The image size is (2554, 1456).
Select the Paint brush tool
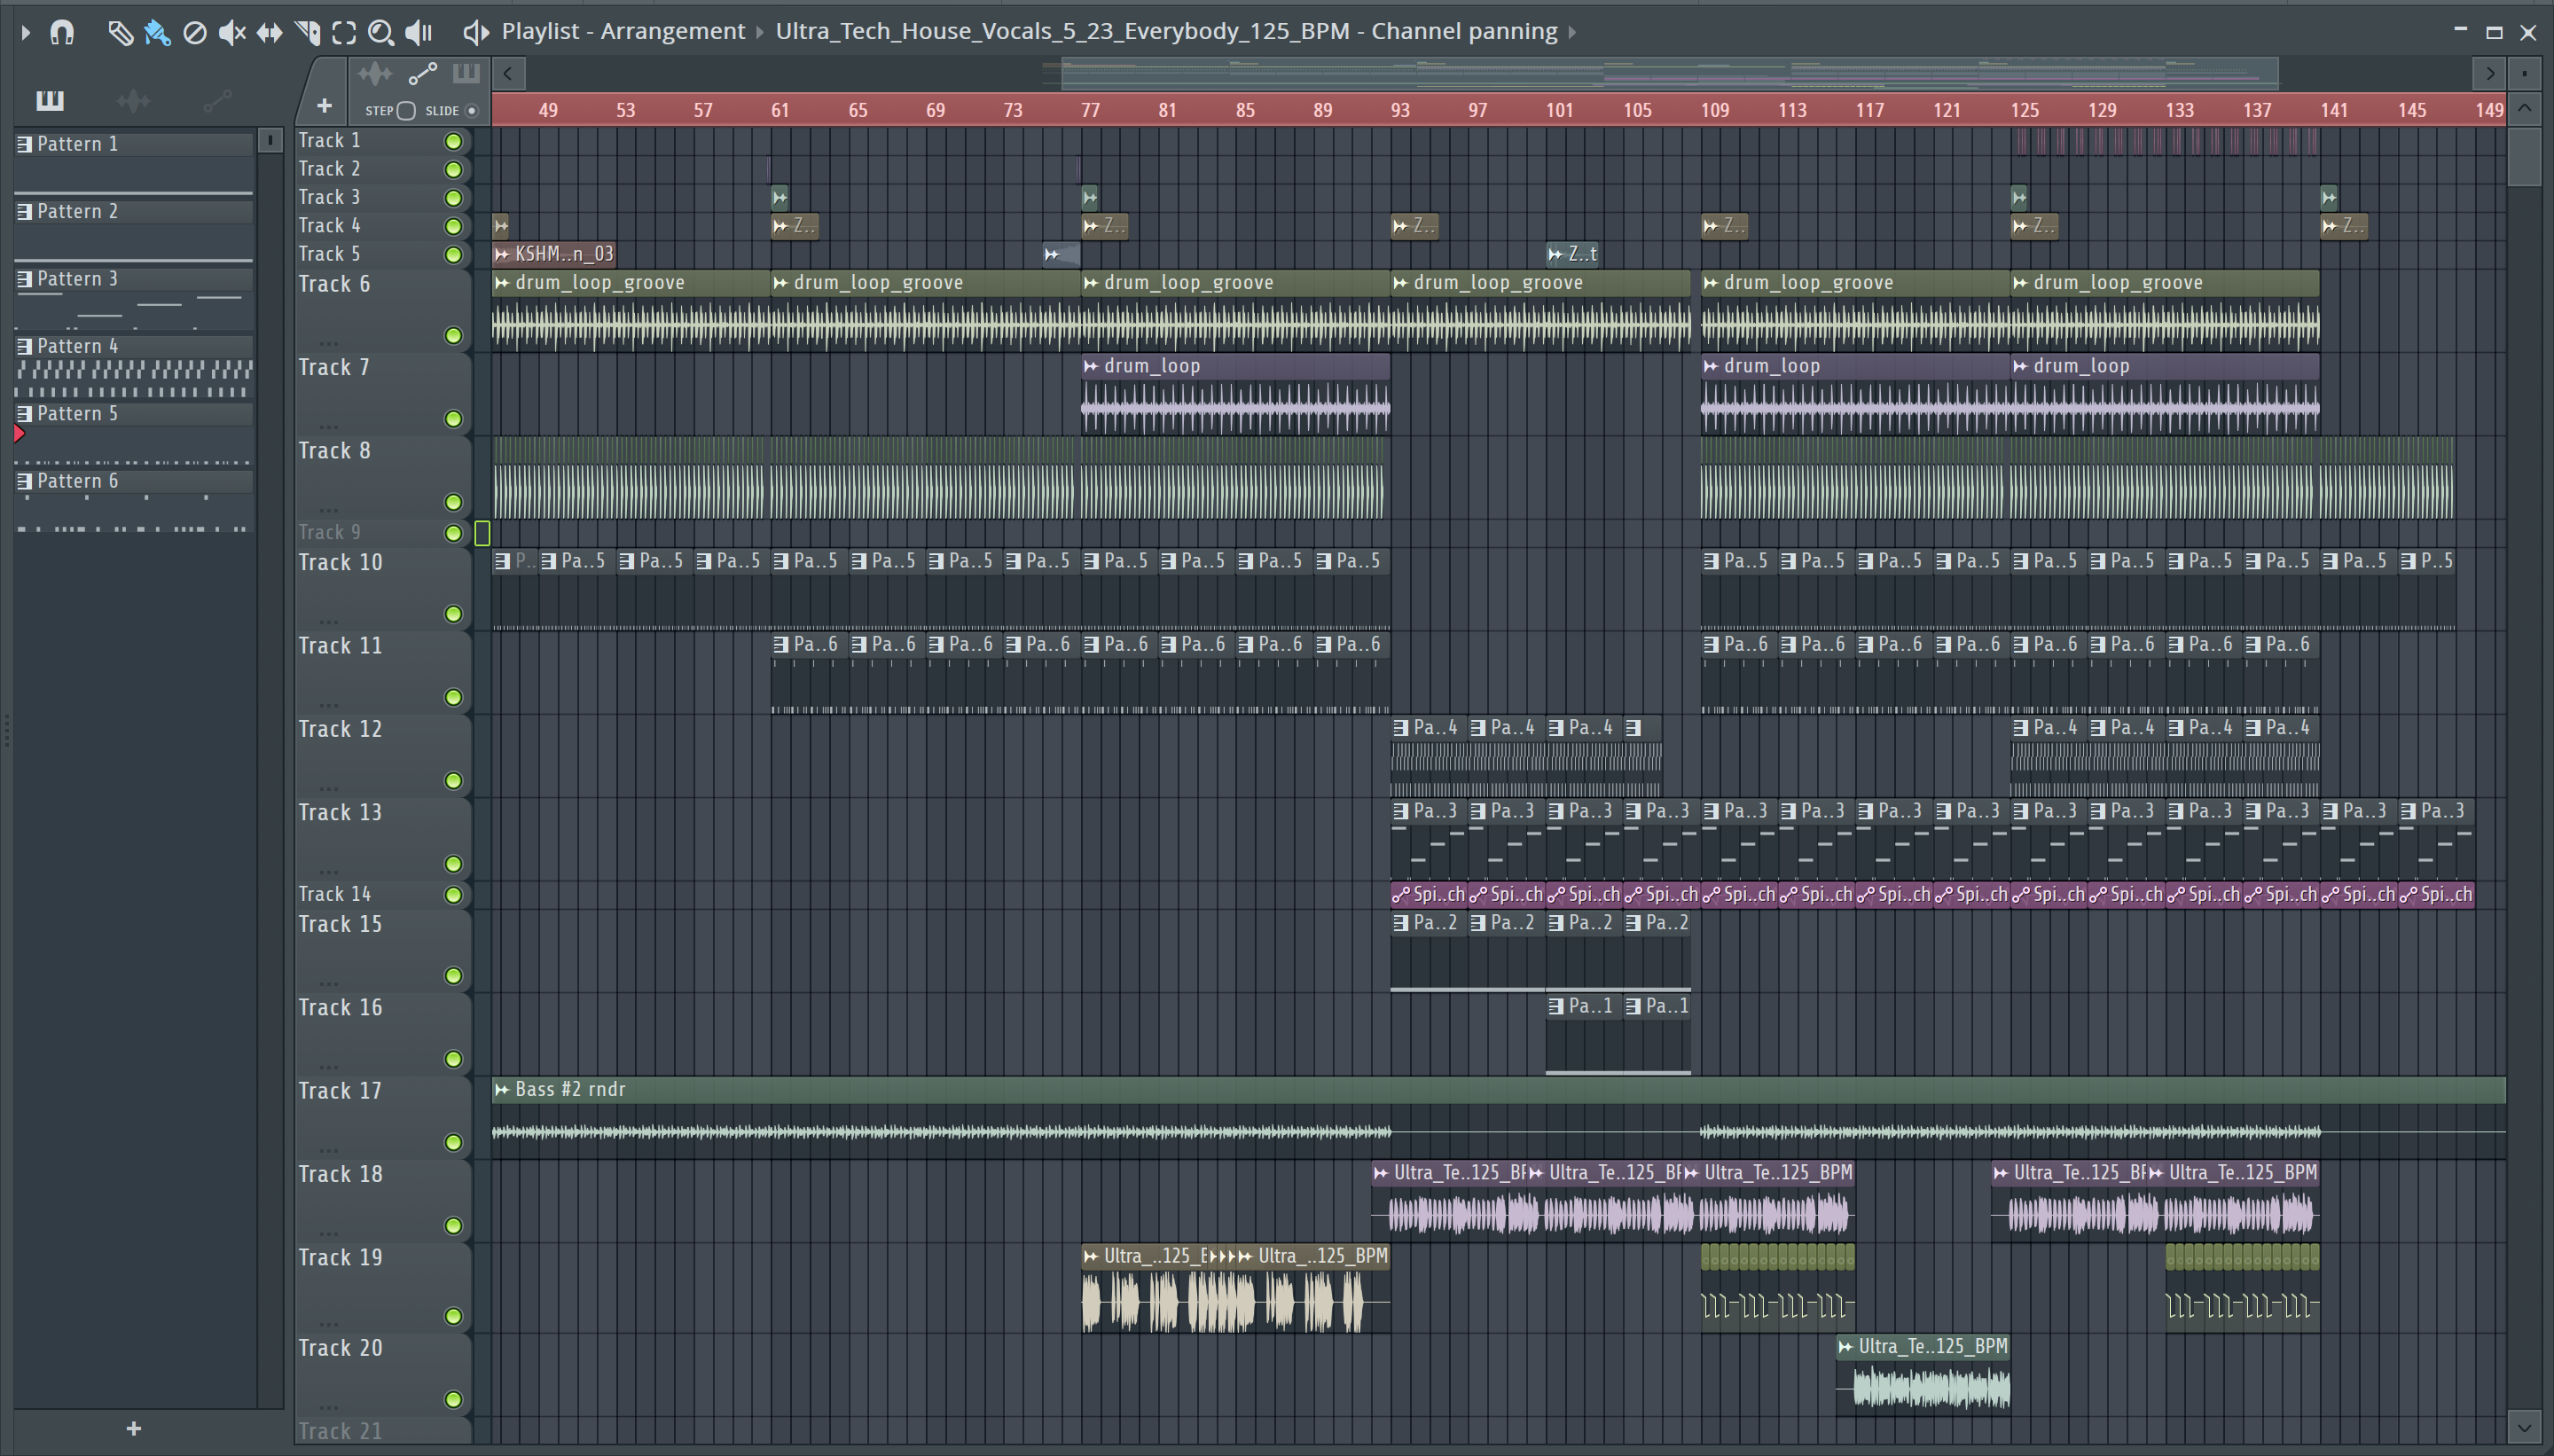[x=157, y=32]
